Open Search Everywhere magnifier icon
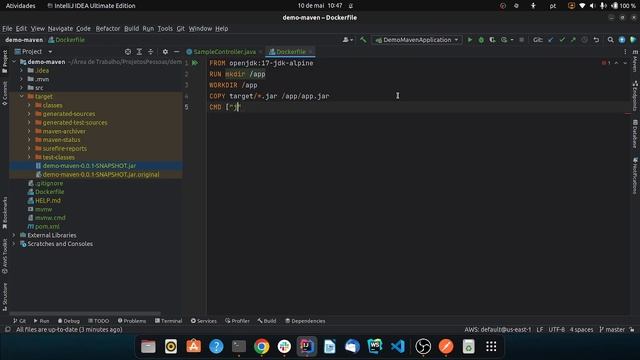The width and height of the screenshot is (640, 360). [611, 40]
